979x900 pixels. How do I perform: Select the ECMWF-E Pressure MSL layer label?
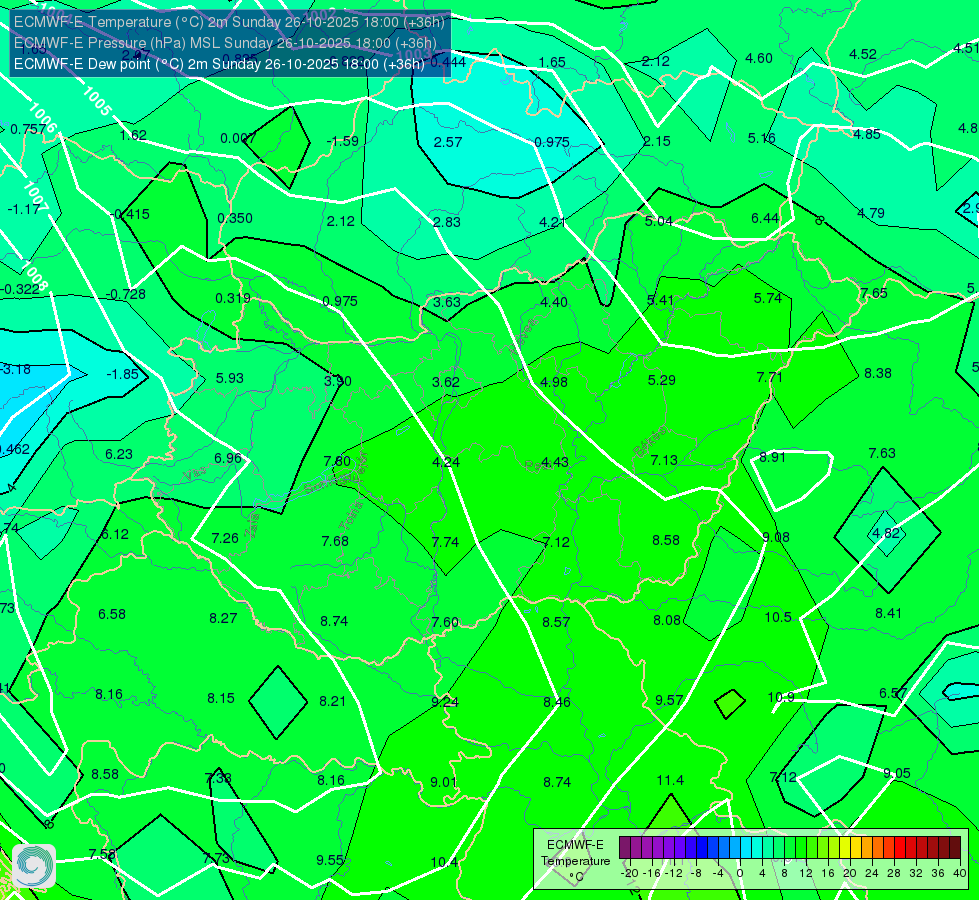click(x=225, y=43)
